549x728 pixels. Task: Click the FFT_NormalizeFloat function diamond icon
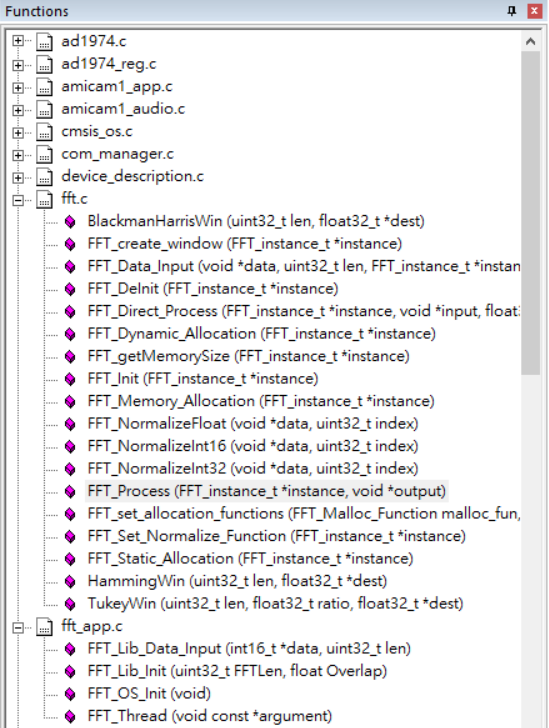(x=70, y=424)
